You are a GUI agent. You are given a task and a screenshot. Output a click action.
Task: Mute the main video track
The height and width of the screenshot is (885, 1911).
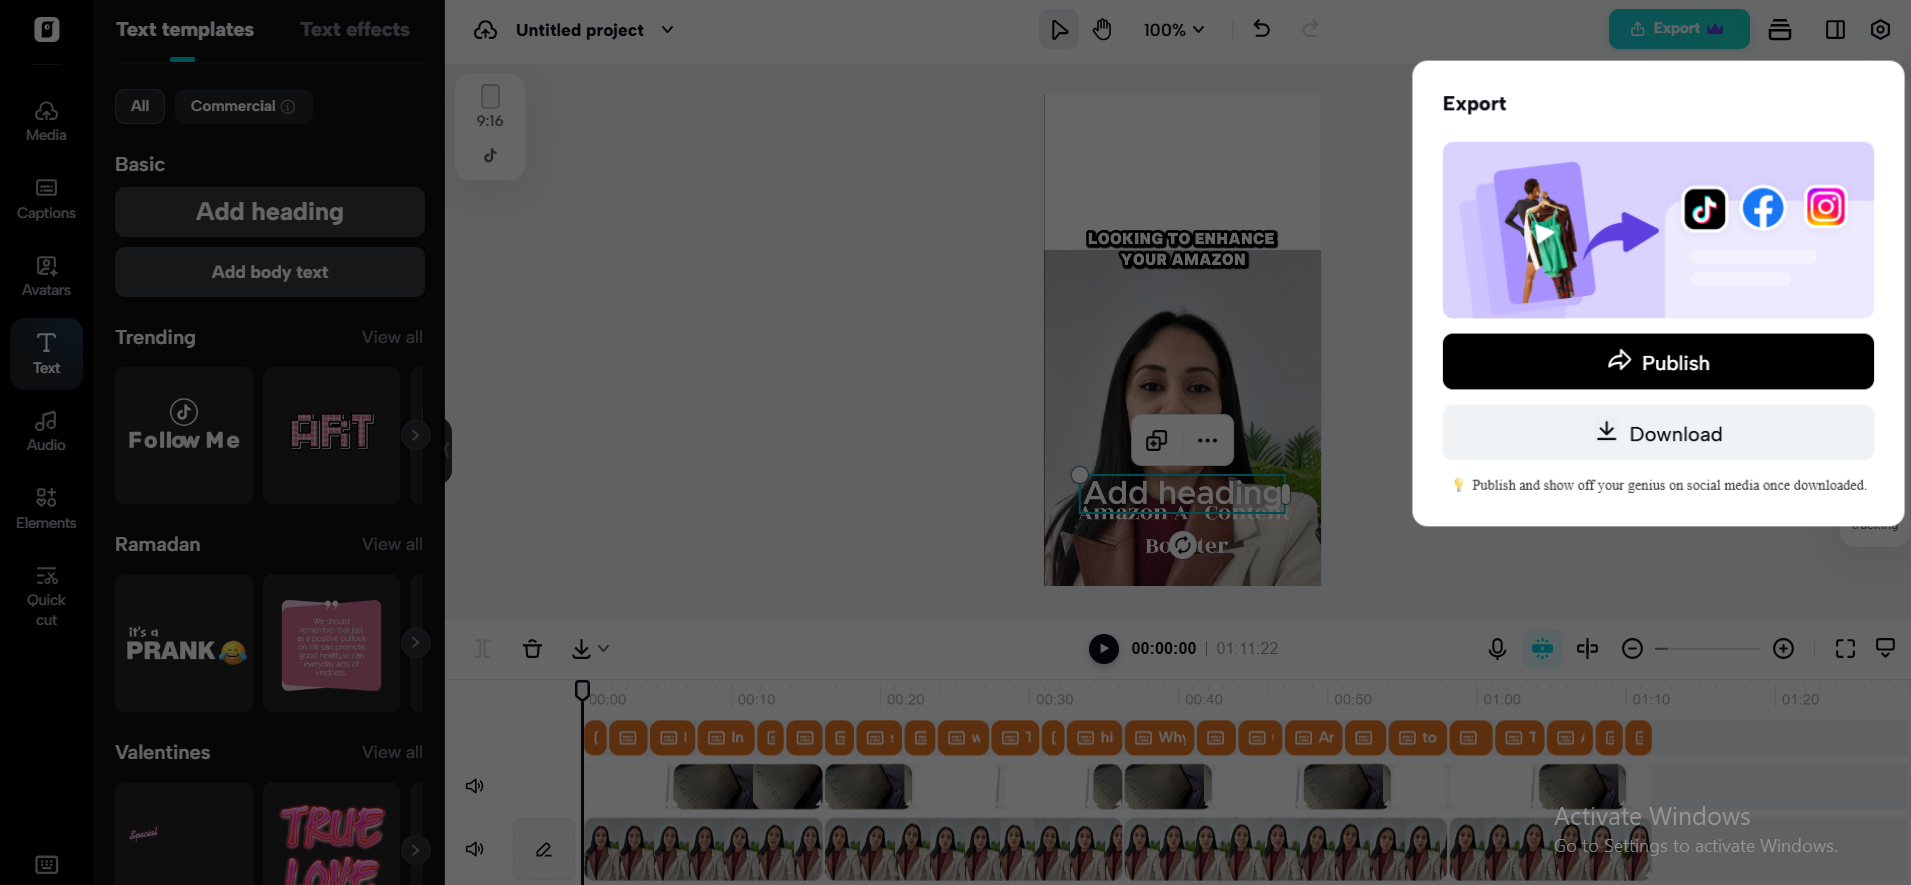(475, 849)
